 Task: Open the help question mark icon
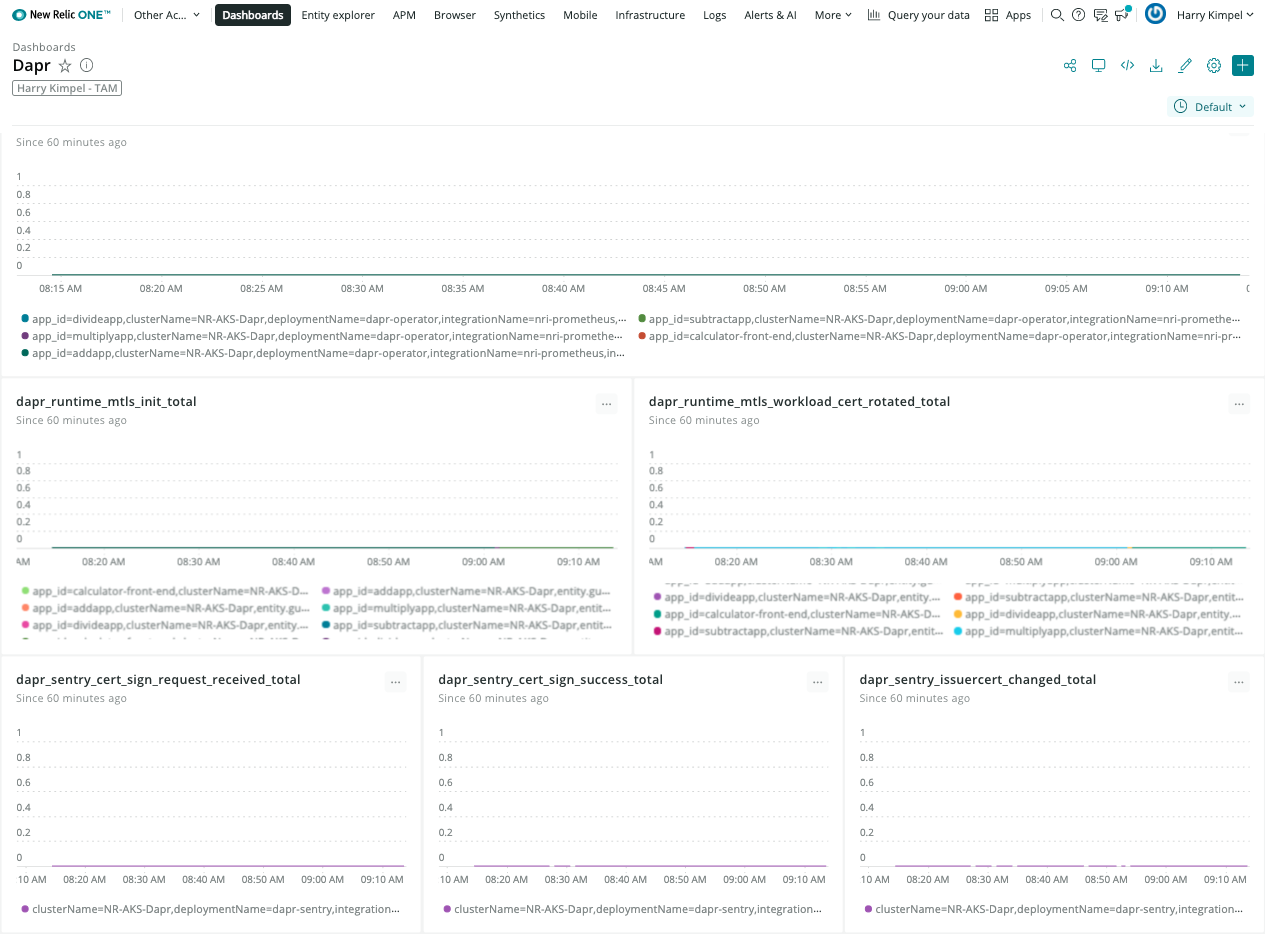pyautogui.click(x=1078, y=15)
